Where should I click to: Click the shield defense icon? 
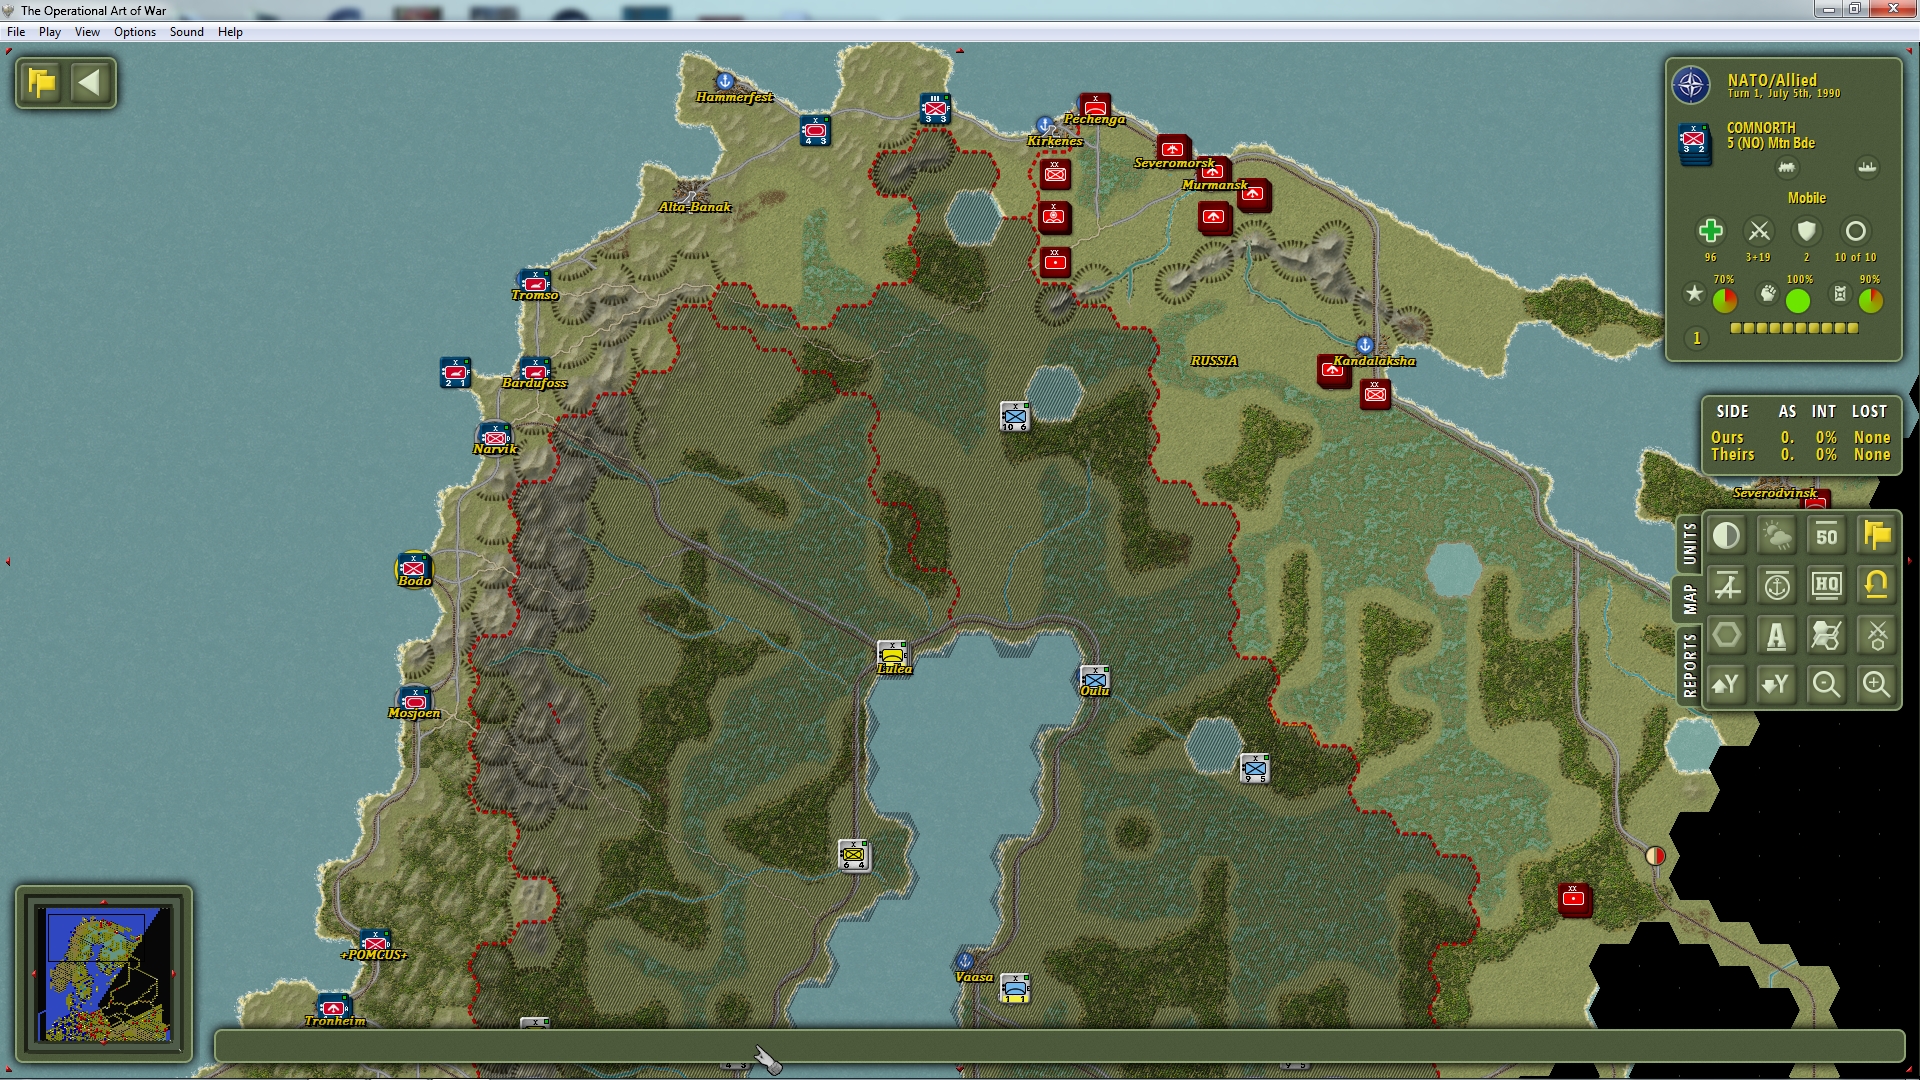(x=1806, y=231)
